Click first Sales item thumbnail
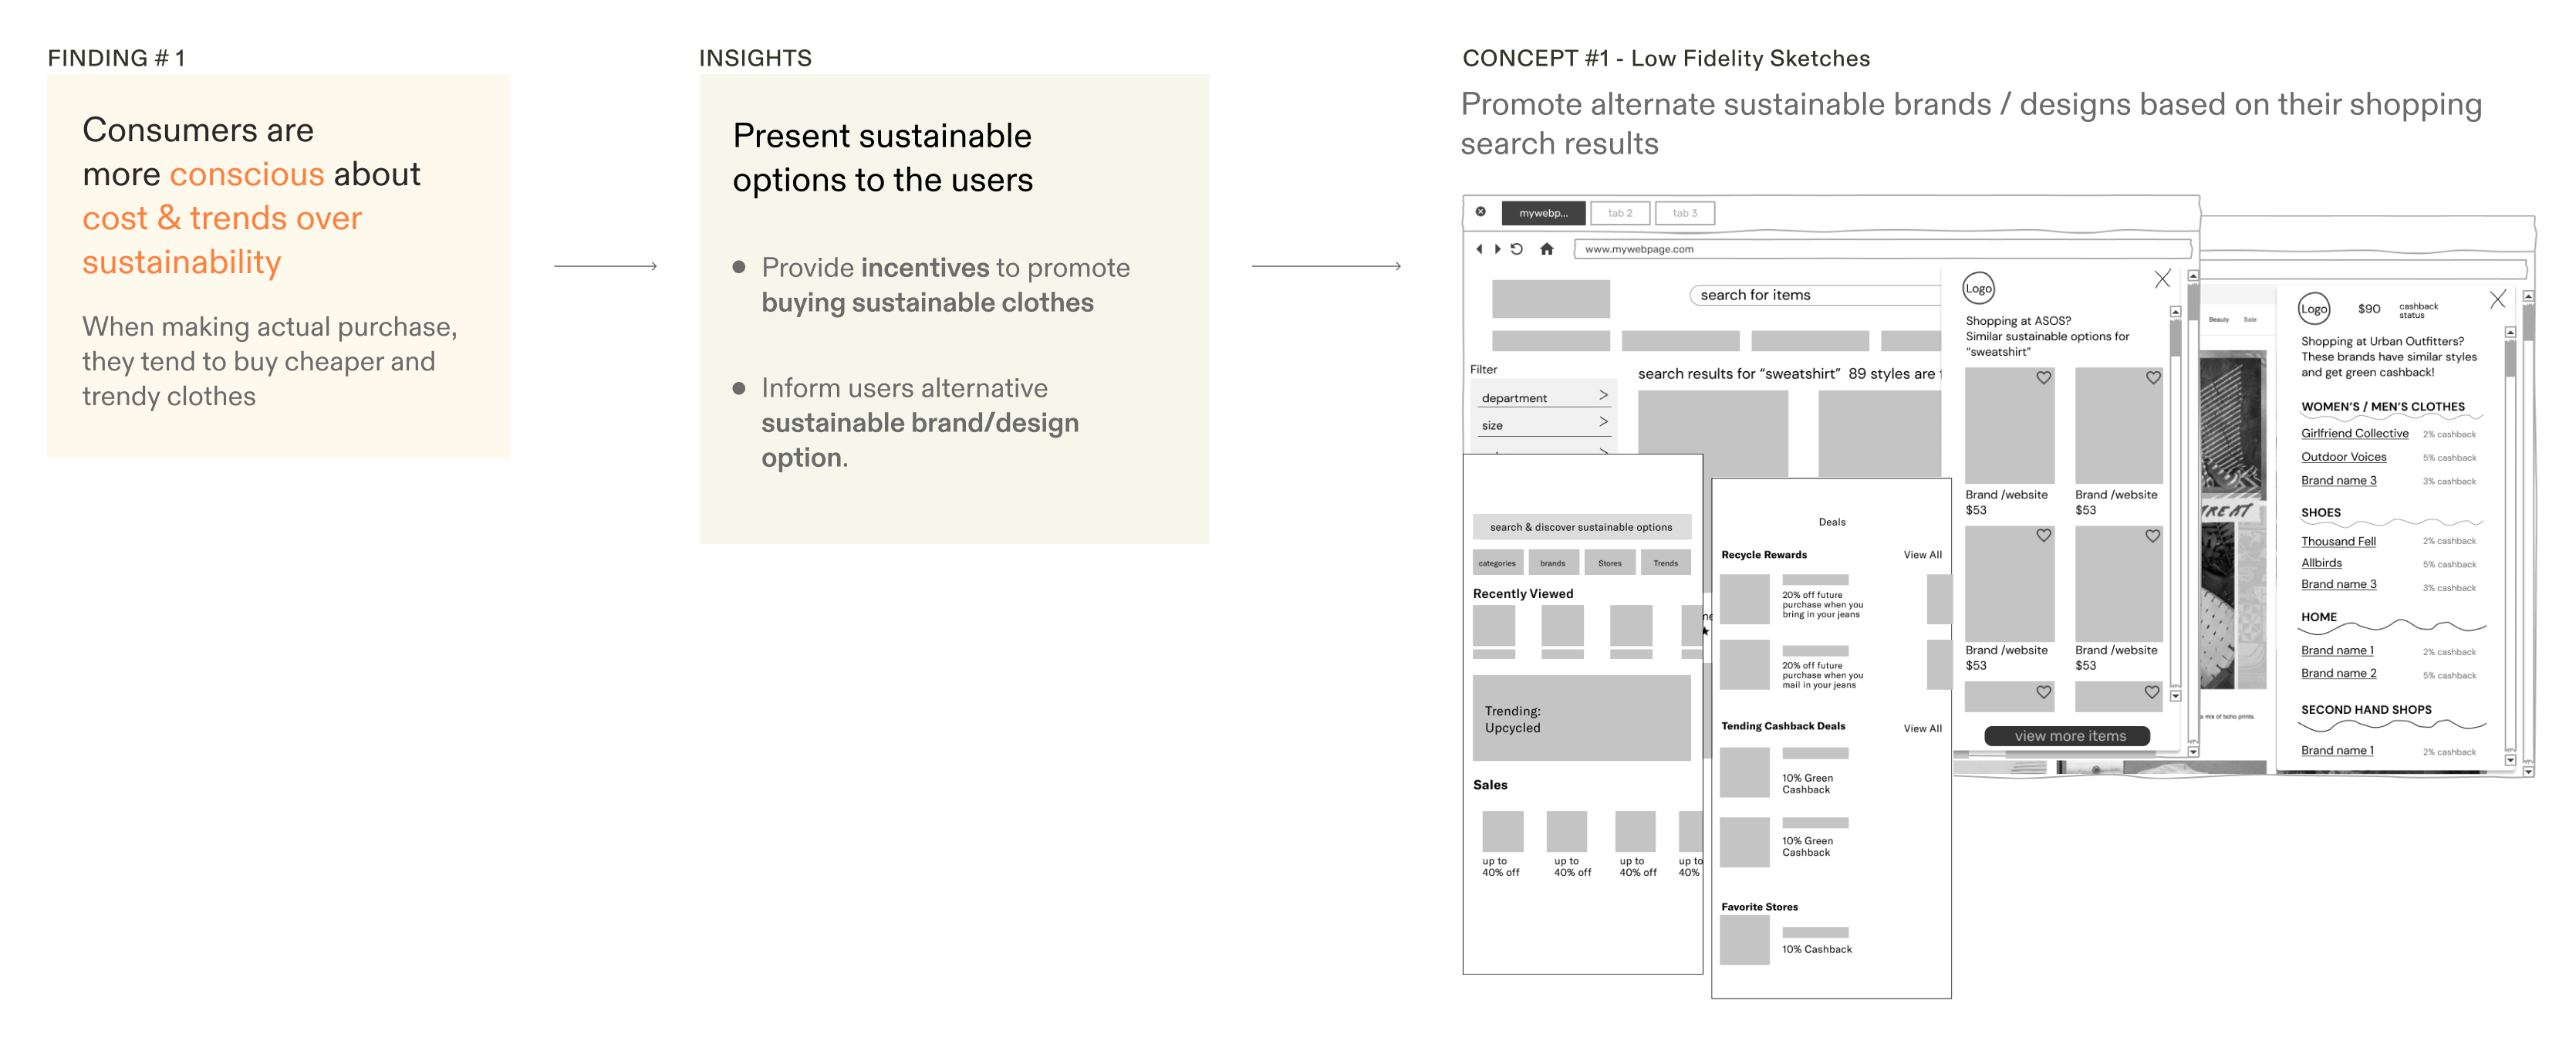The height and width of the screenshot is (1051, 2576). click(x=1502, y=831)
